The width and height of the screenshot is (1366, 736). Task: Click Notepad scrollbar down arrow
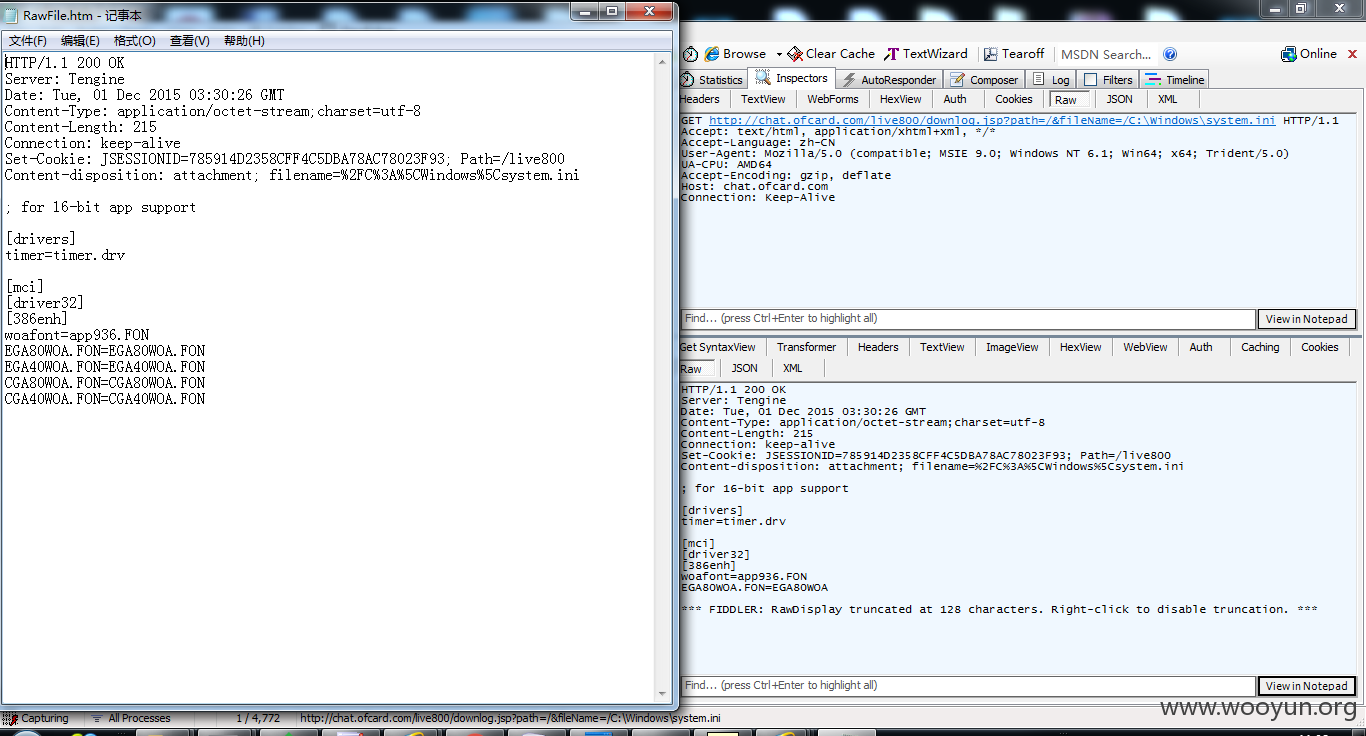pyautogui.click(x=663, y=694)
